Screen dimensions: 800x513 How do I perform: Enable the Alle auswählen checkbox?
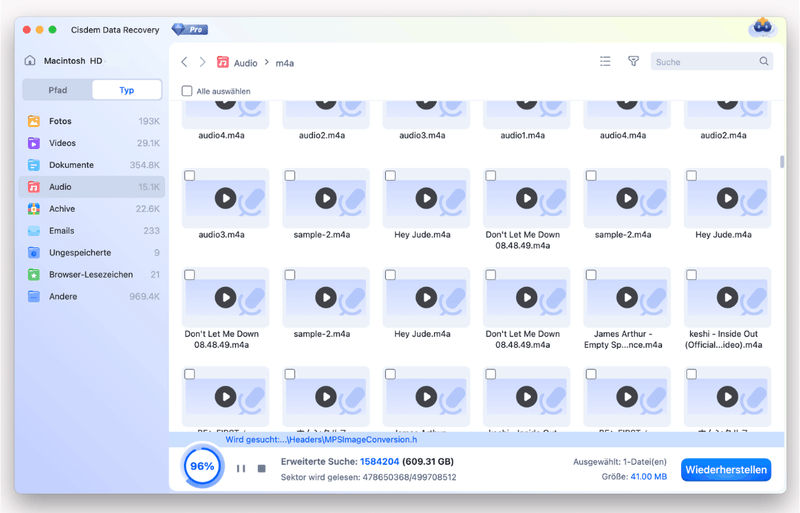tap(187, 91)
